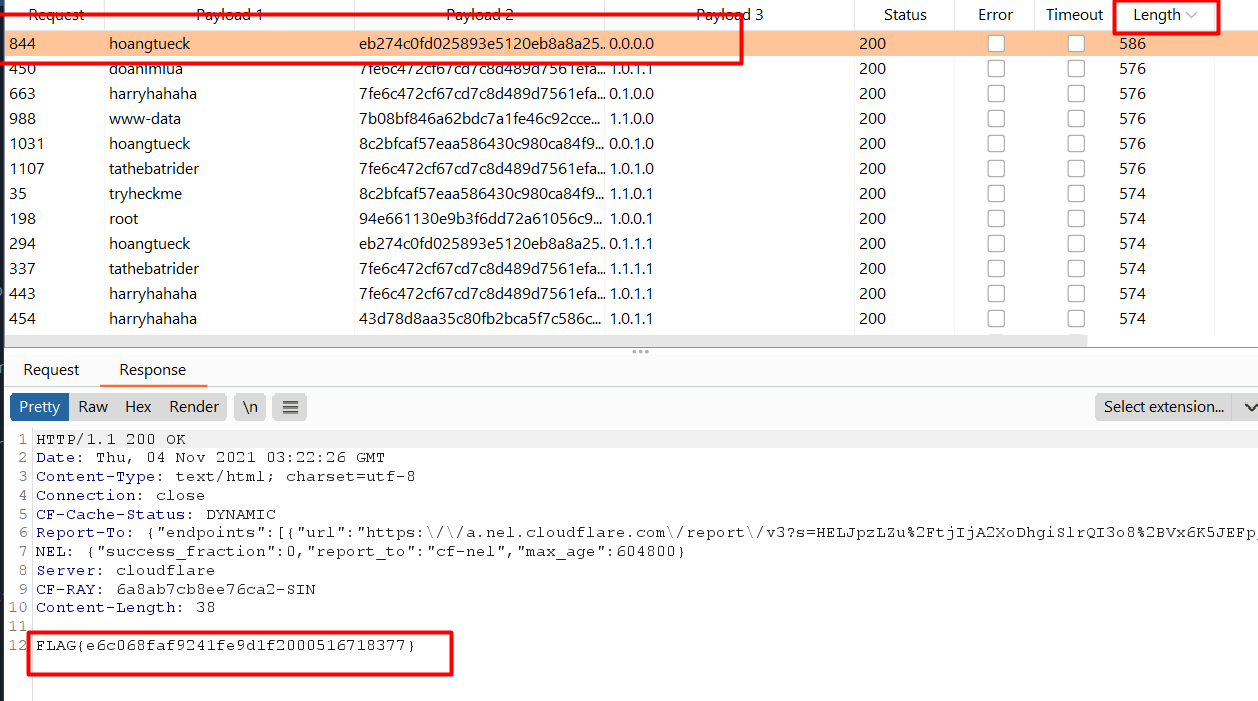
Task: Toggle the show newline characters \n button
Action: point(250,407)
